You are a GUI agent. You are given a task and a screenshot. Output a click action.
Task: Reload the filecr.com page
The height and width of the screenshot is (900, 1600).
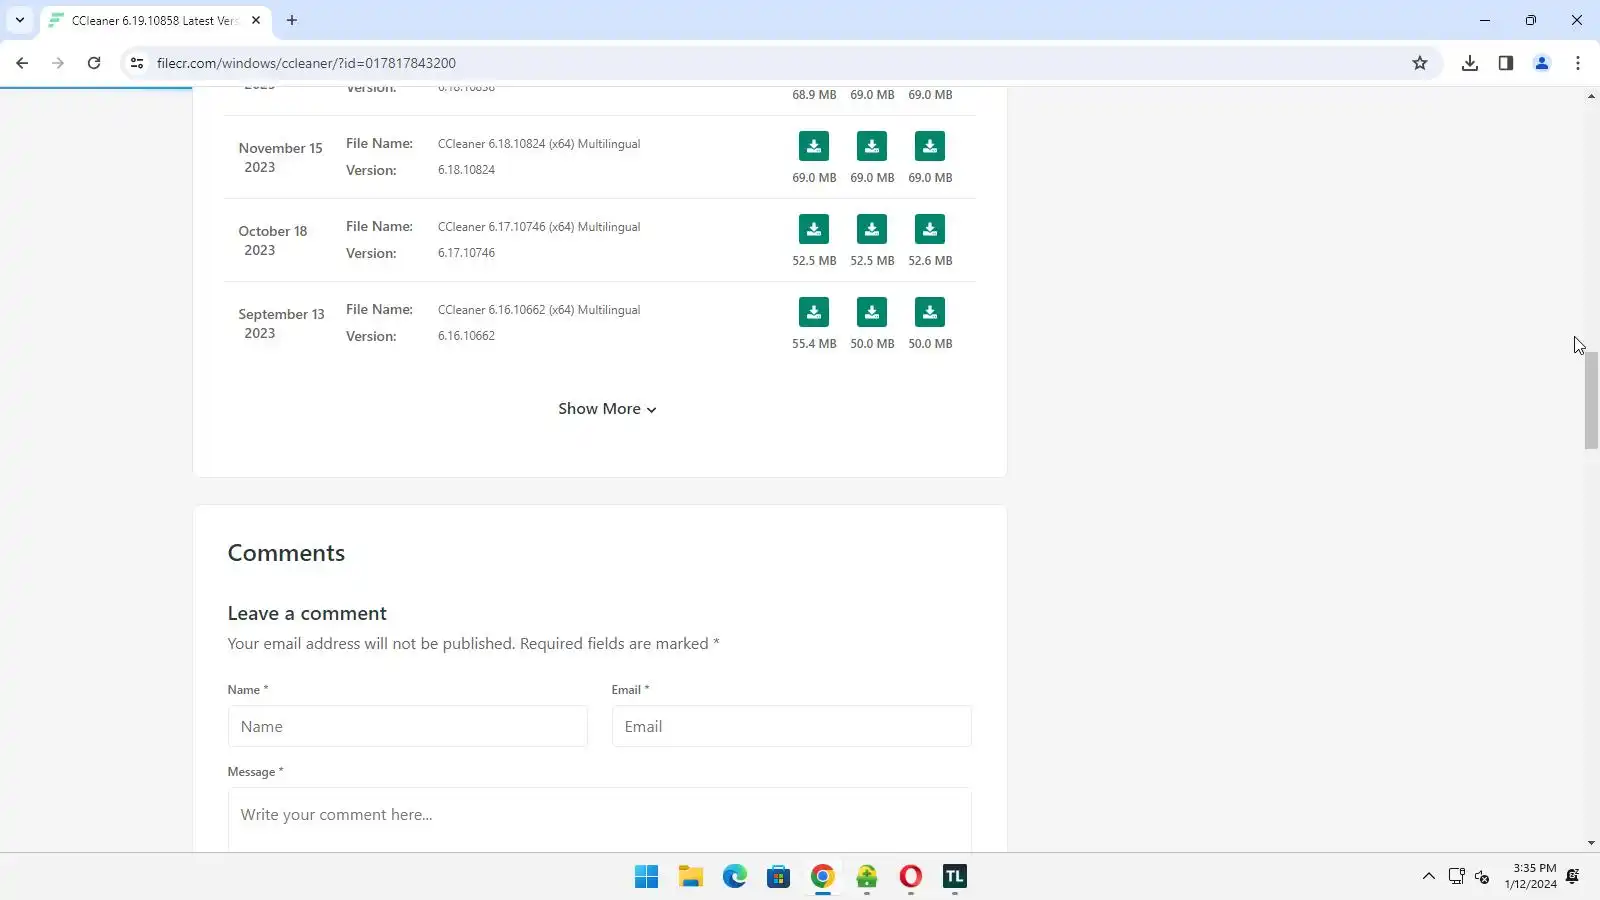94,63
